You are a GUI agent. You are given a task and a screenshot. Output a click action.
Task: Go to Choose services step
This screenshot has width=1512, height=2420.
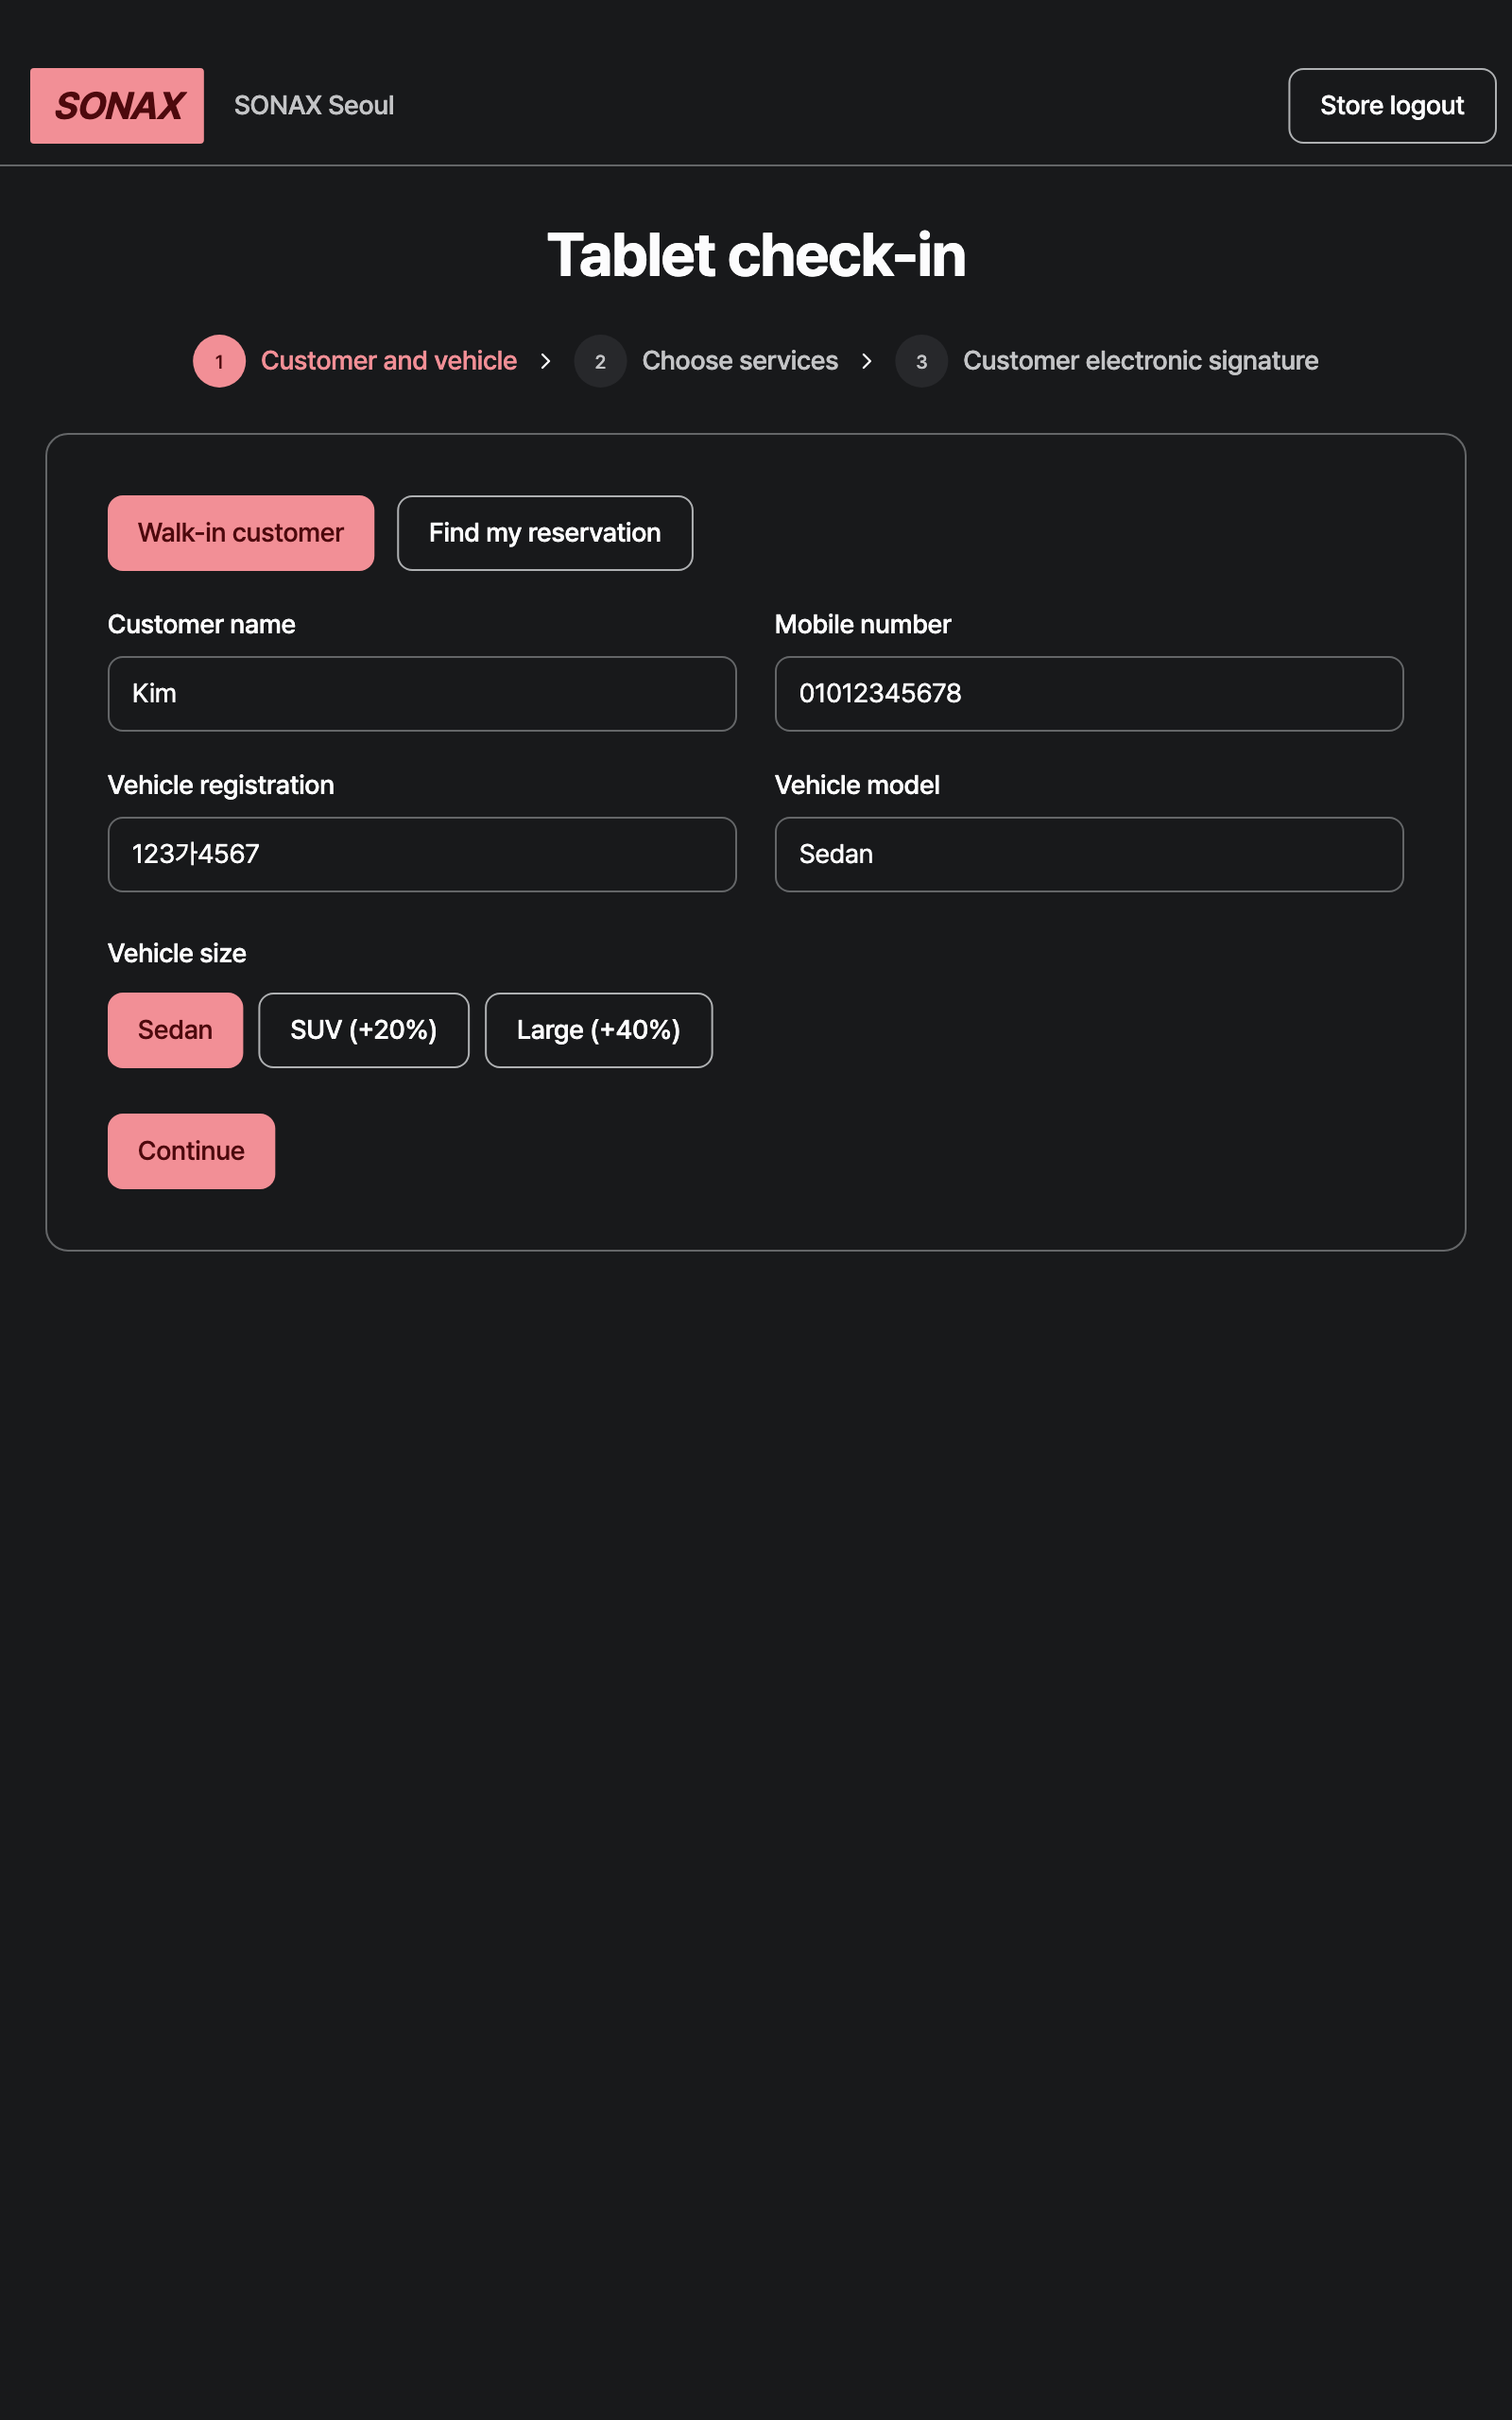(x=740, y=361)
